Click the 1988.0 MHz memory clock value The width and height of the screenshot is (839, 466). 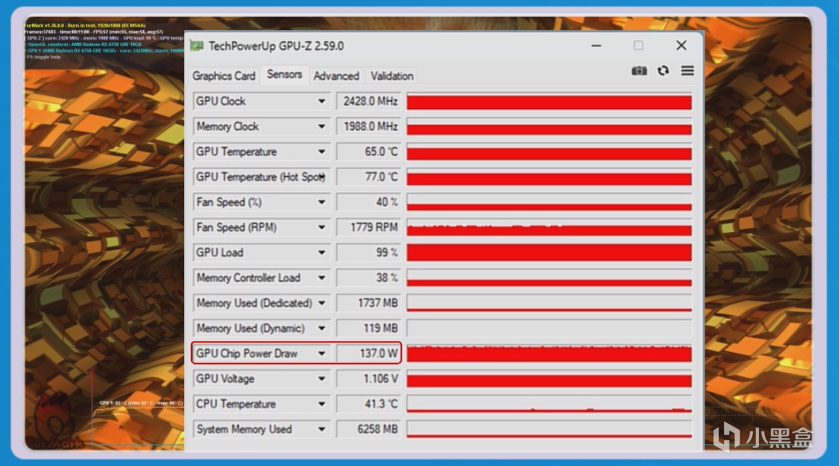coord(369,126)
